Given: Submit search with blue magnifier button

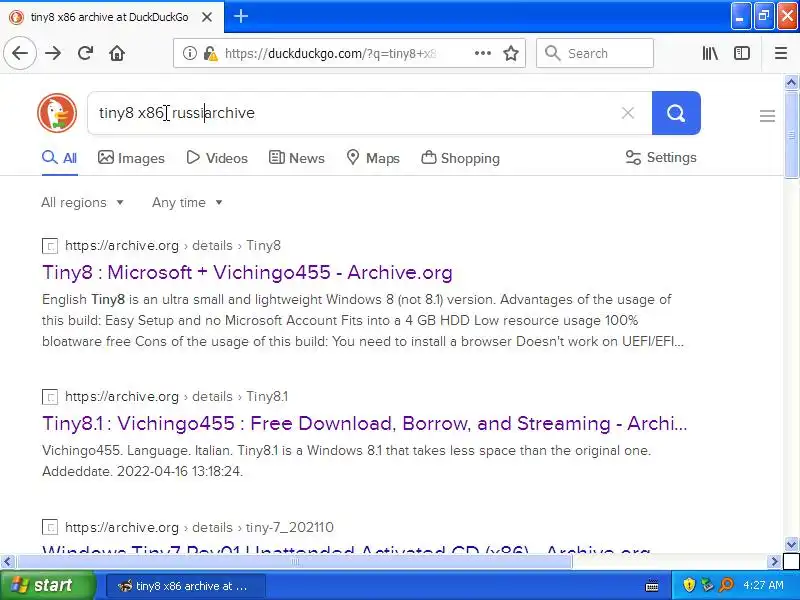Looking at the screenshot, I should 676,113.
